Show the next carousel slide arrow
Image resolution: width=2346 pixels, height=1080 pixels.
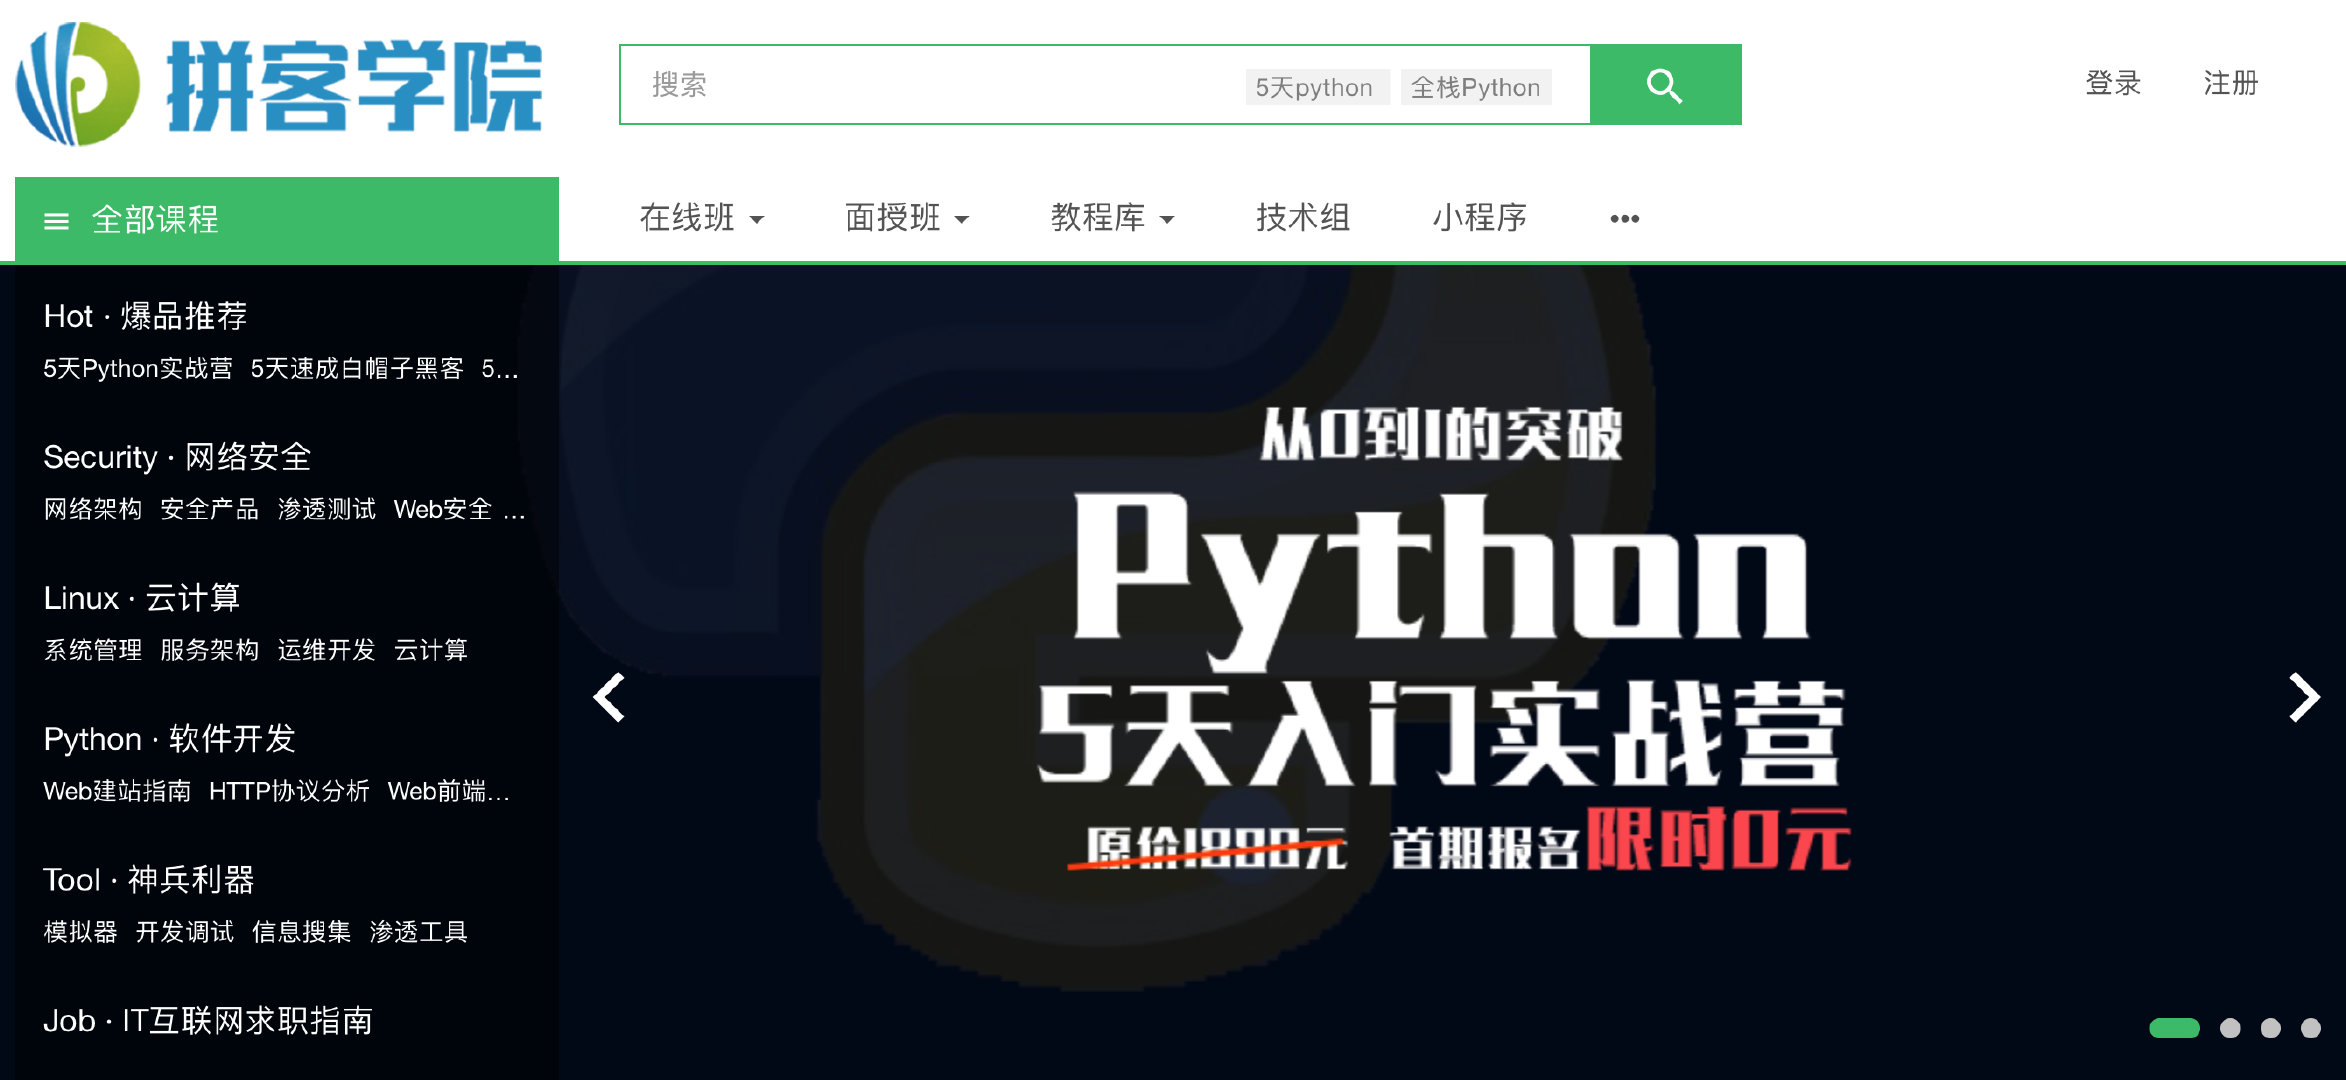pos(2304,697)
